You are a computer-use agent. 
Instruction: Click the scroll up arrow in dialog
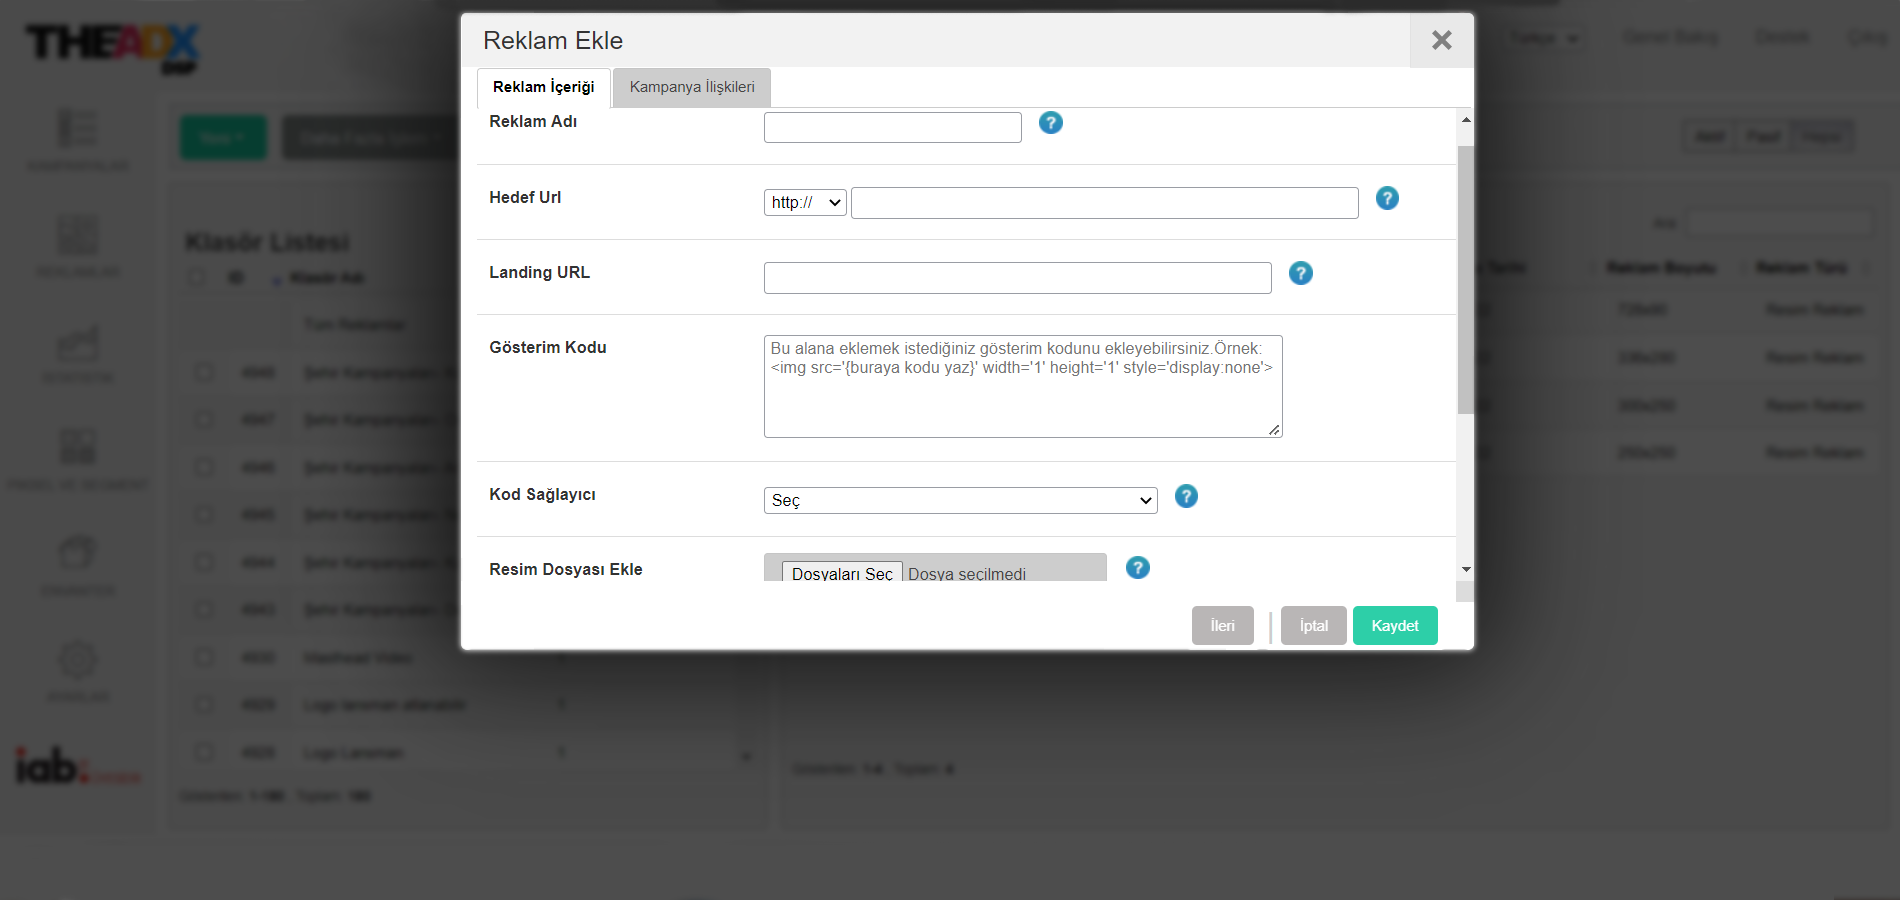(x=1465, y=120)
